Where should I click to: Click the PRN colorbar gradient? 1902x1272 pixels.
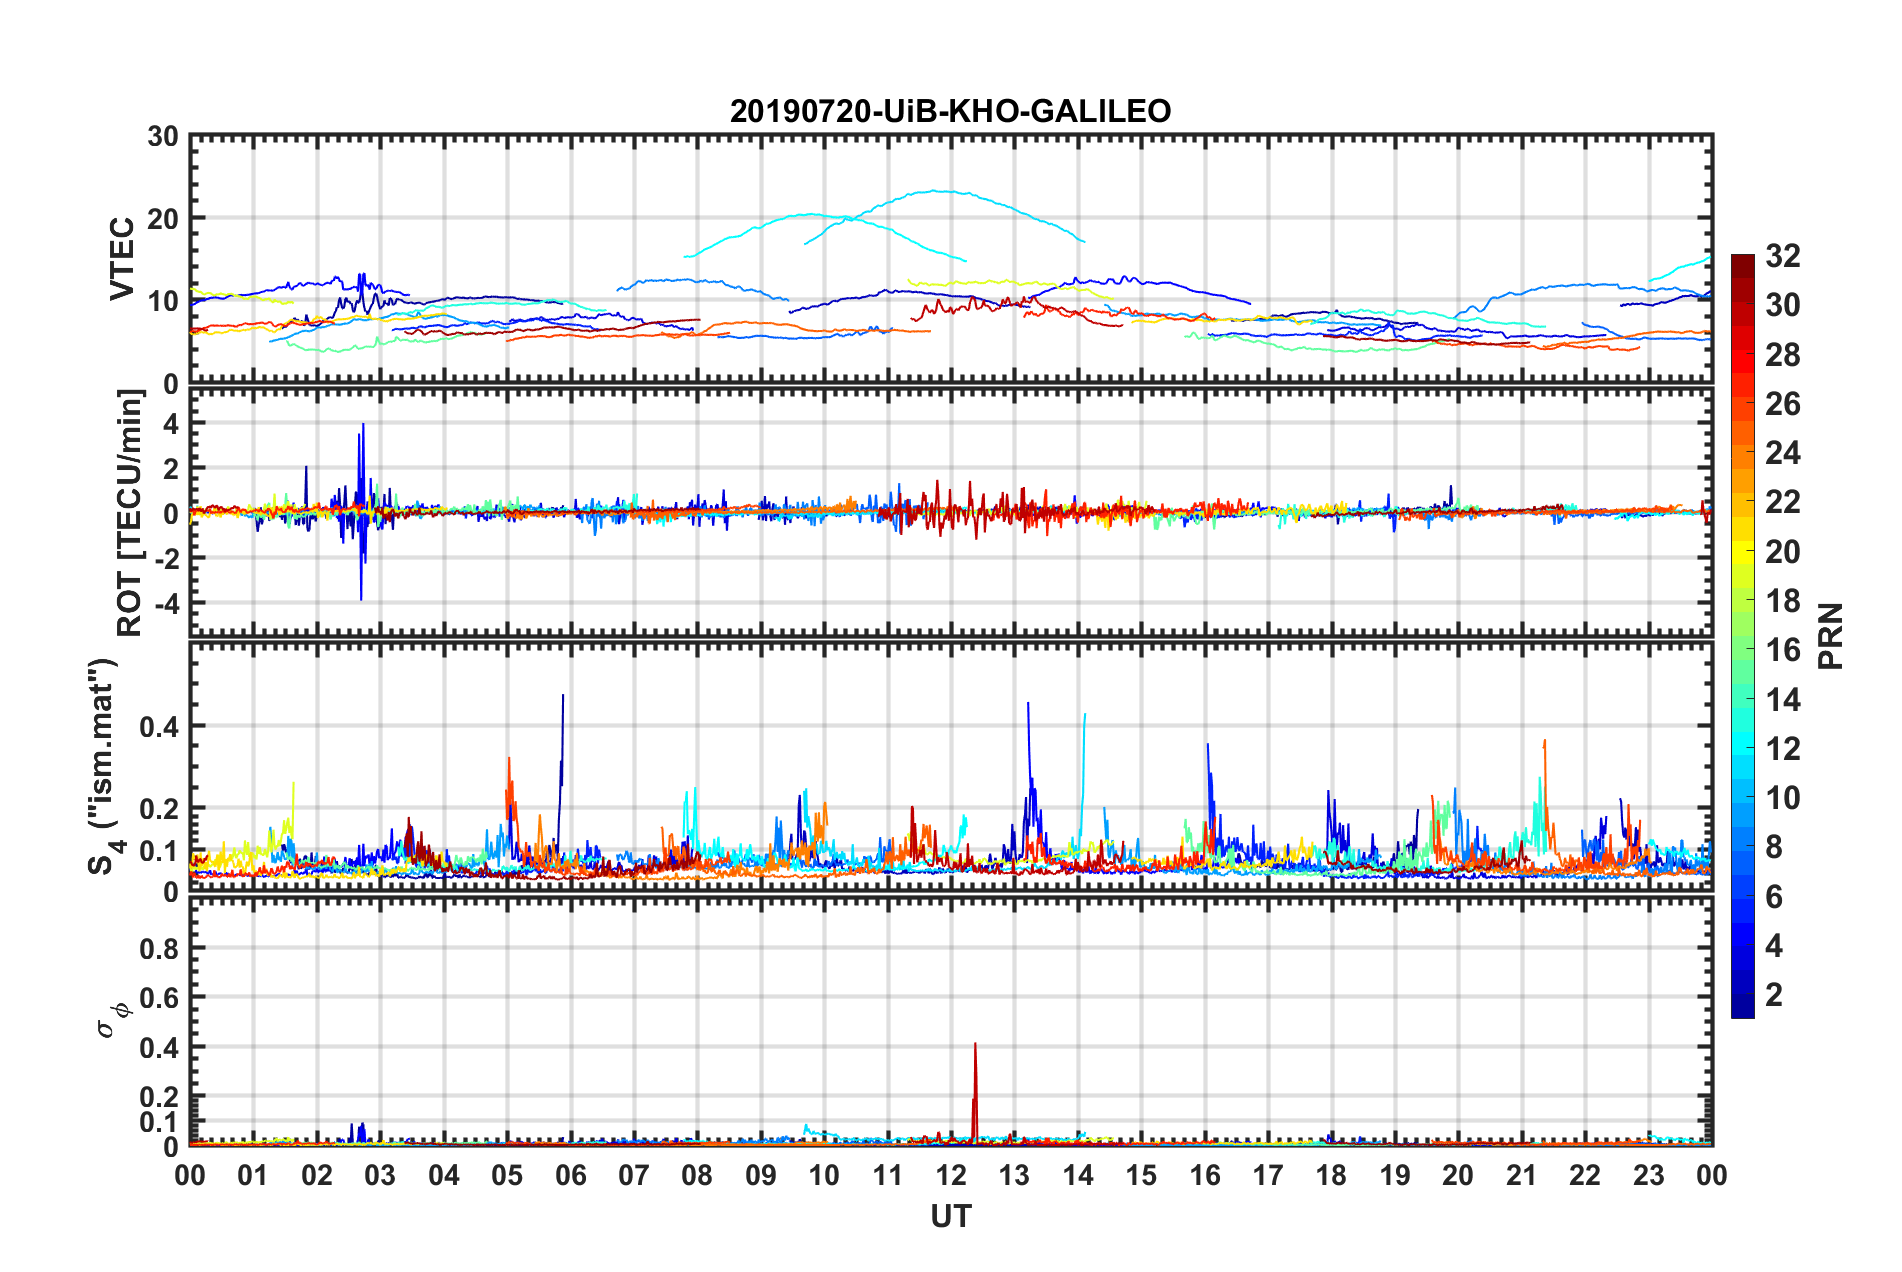(x=1743, y=636)
